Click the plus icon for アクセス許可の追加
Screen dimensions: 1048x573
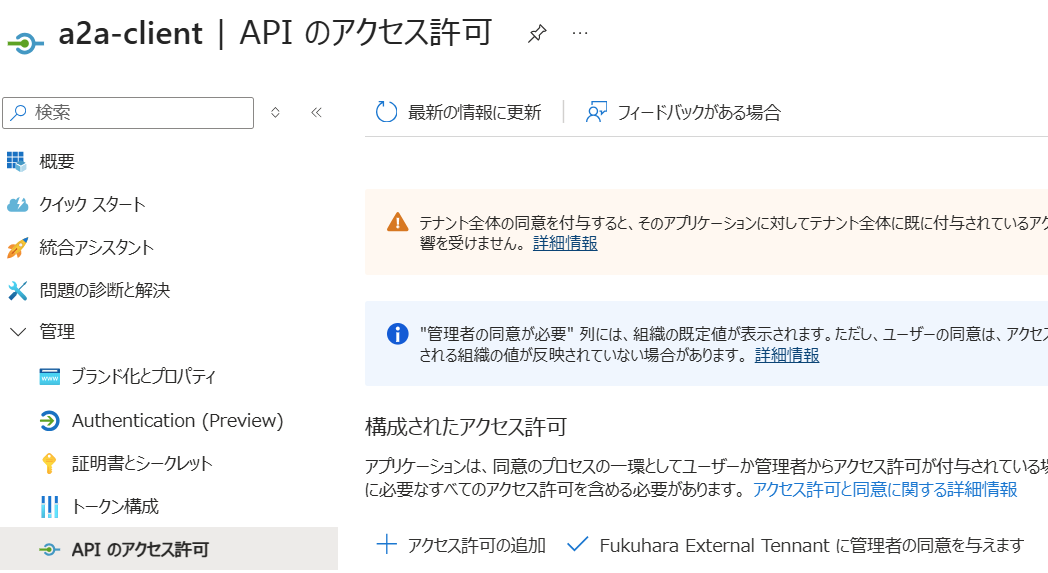click(386, 544)
